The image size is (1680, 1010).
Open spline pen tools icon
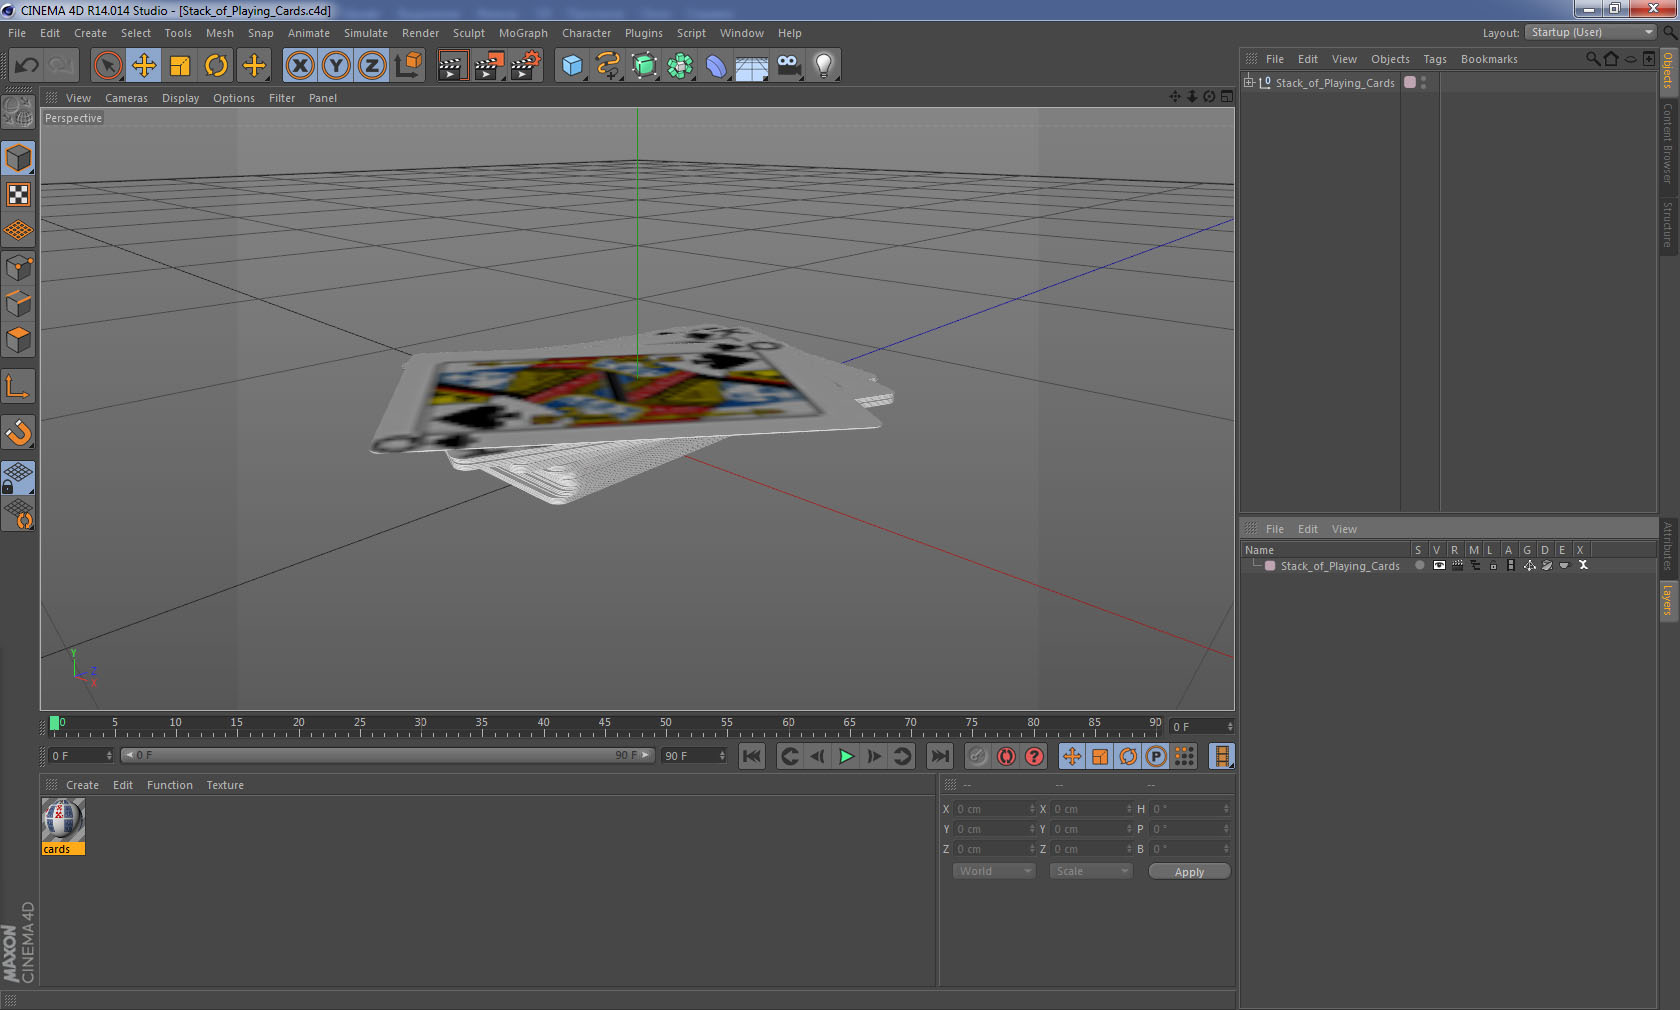pos(608,66)
